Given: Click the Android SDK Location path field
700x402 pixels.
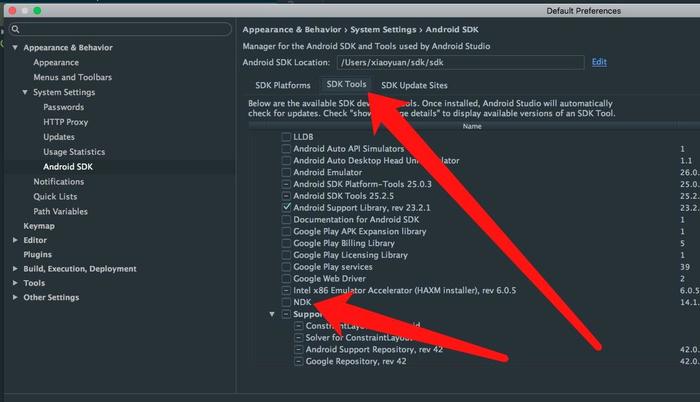Looking at the screenshot, I should (x=462, y=62).
